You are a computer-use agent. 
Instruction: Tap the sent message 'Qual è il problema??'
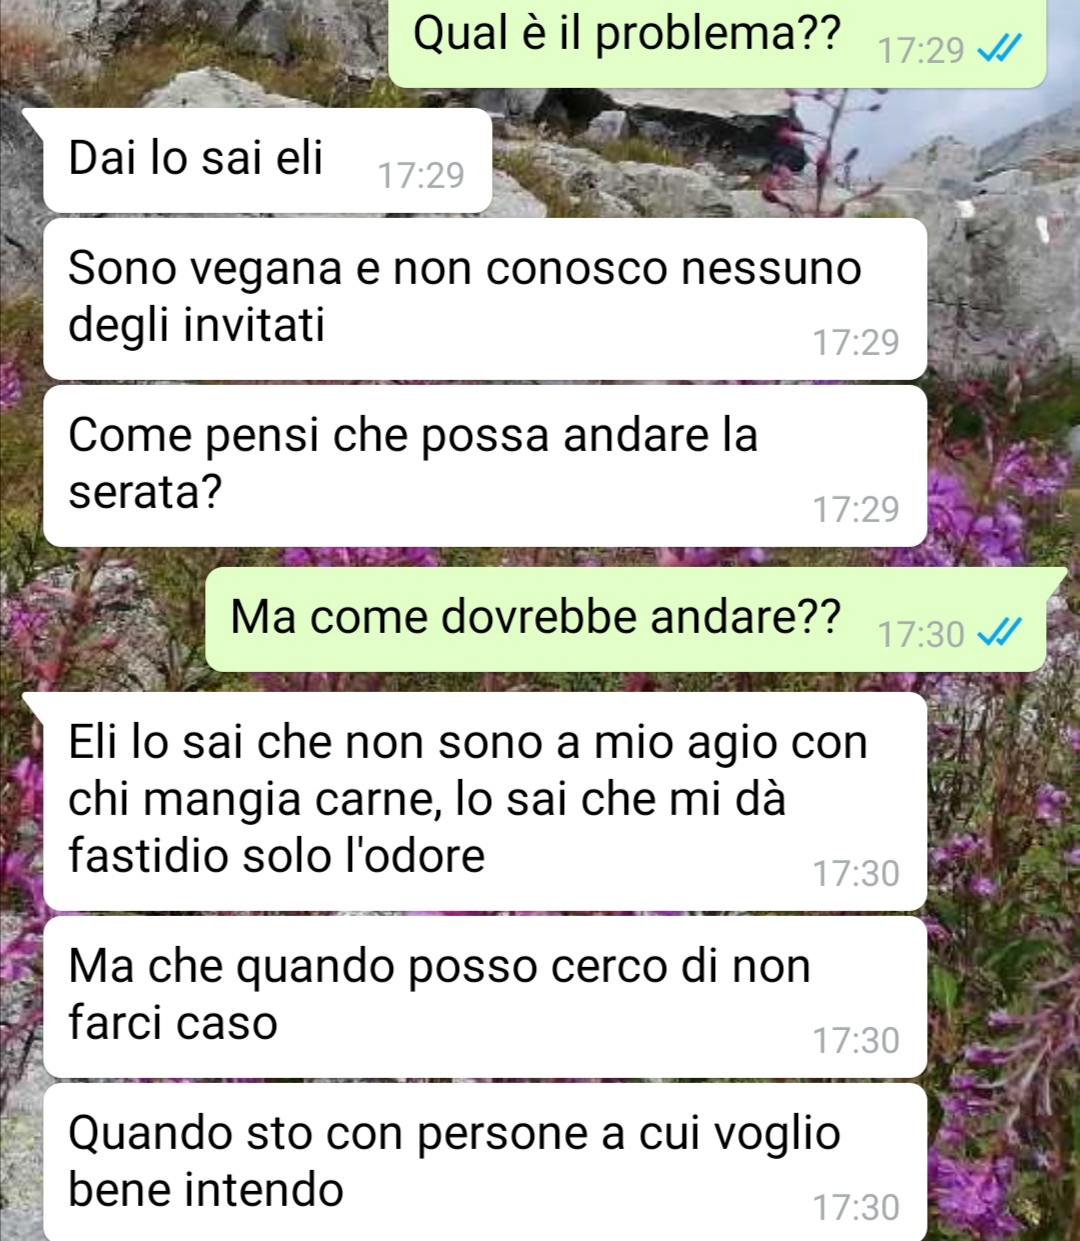(717, 40)
